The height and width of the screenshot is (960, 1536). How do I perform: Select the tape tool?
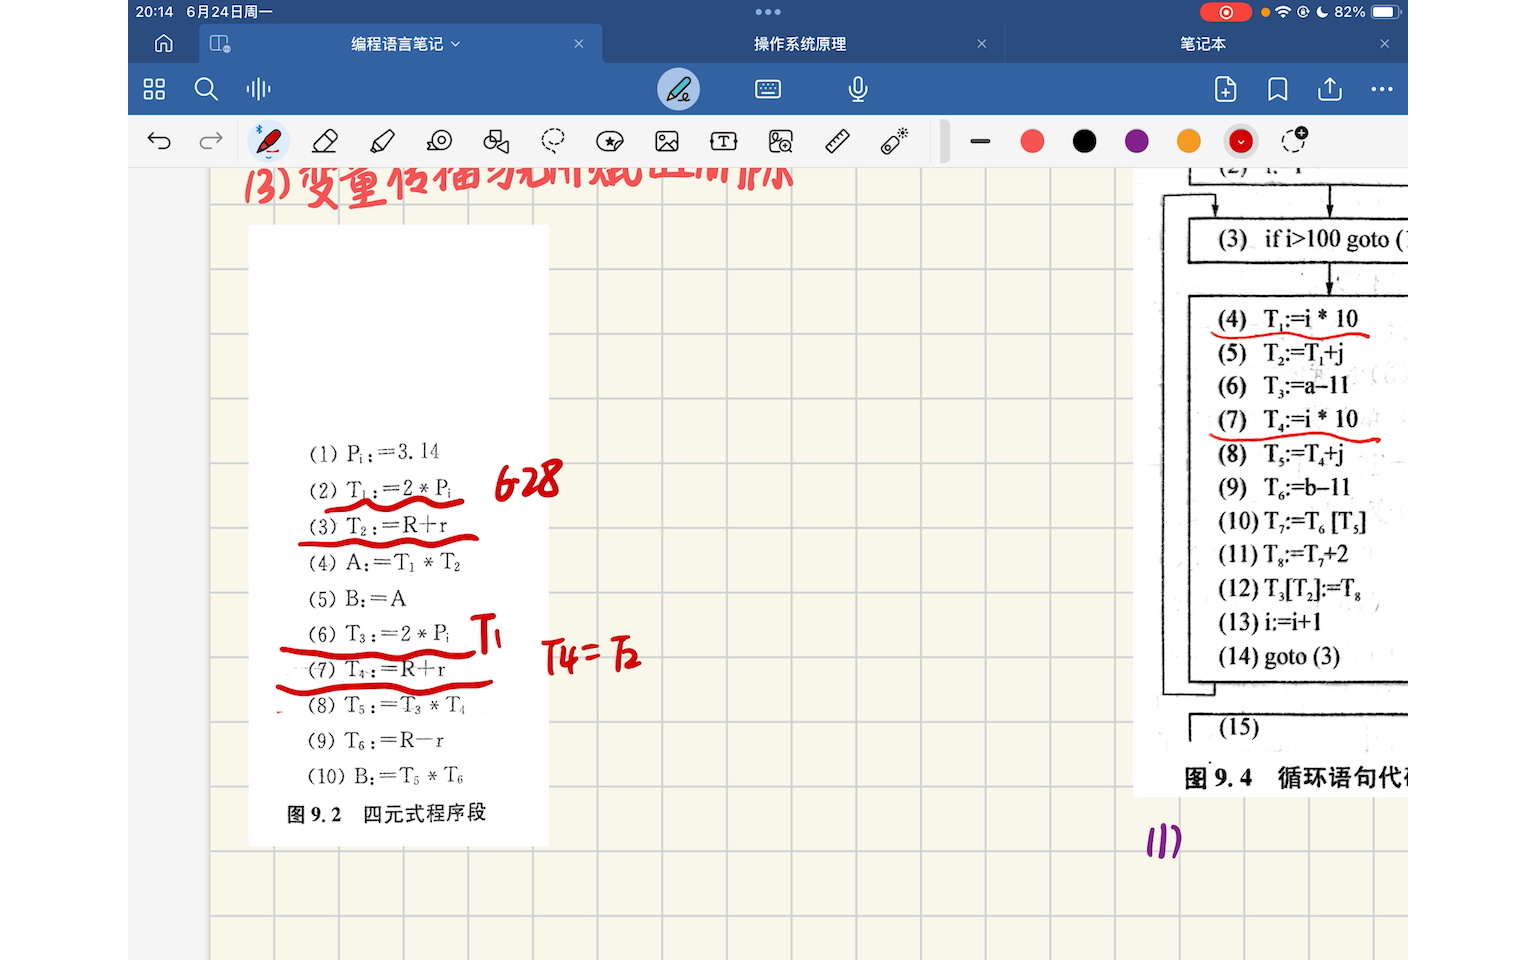point(439,141)
